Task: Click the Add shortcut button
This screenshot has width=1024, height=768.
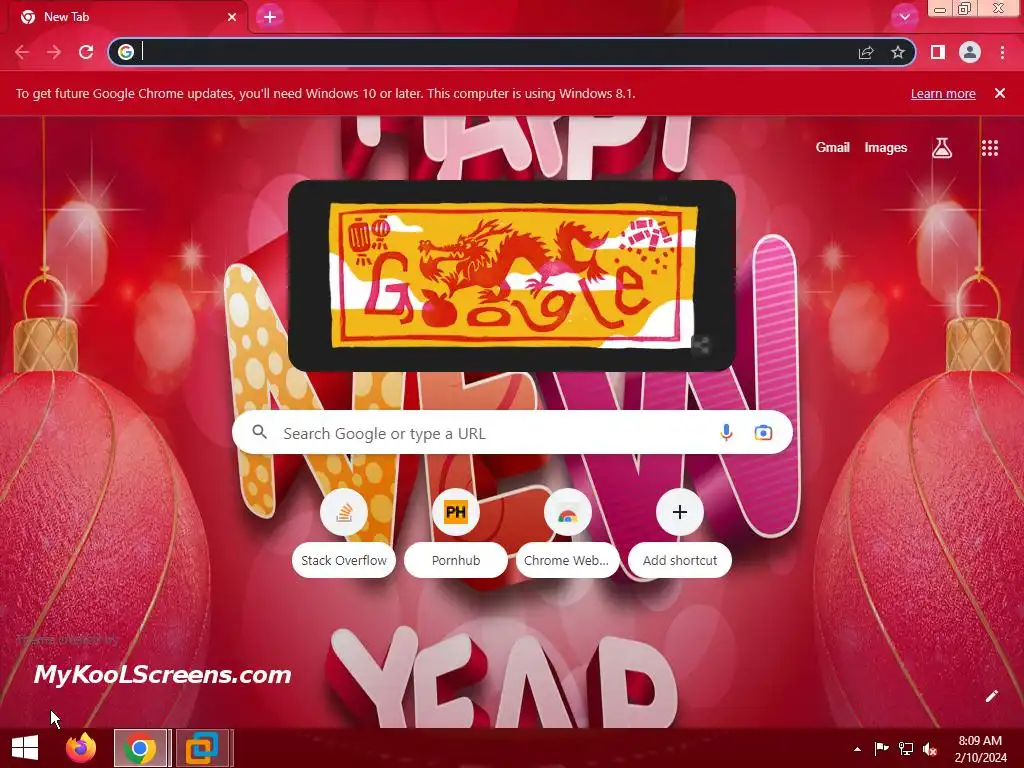Action: point(680,532)
